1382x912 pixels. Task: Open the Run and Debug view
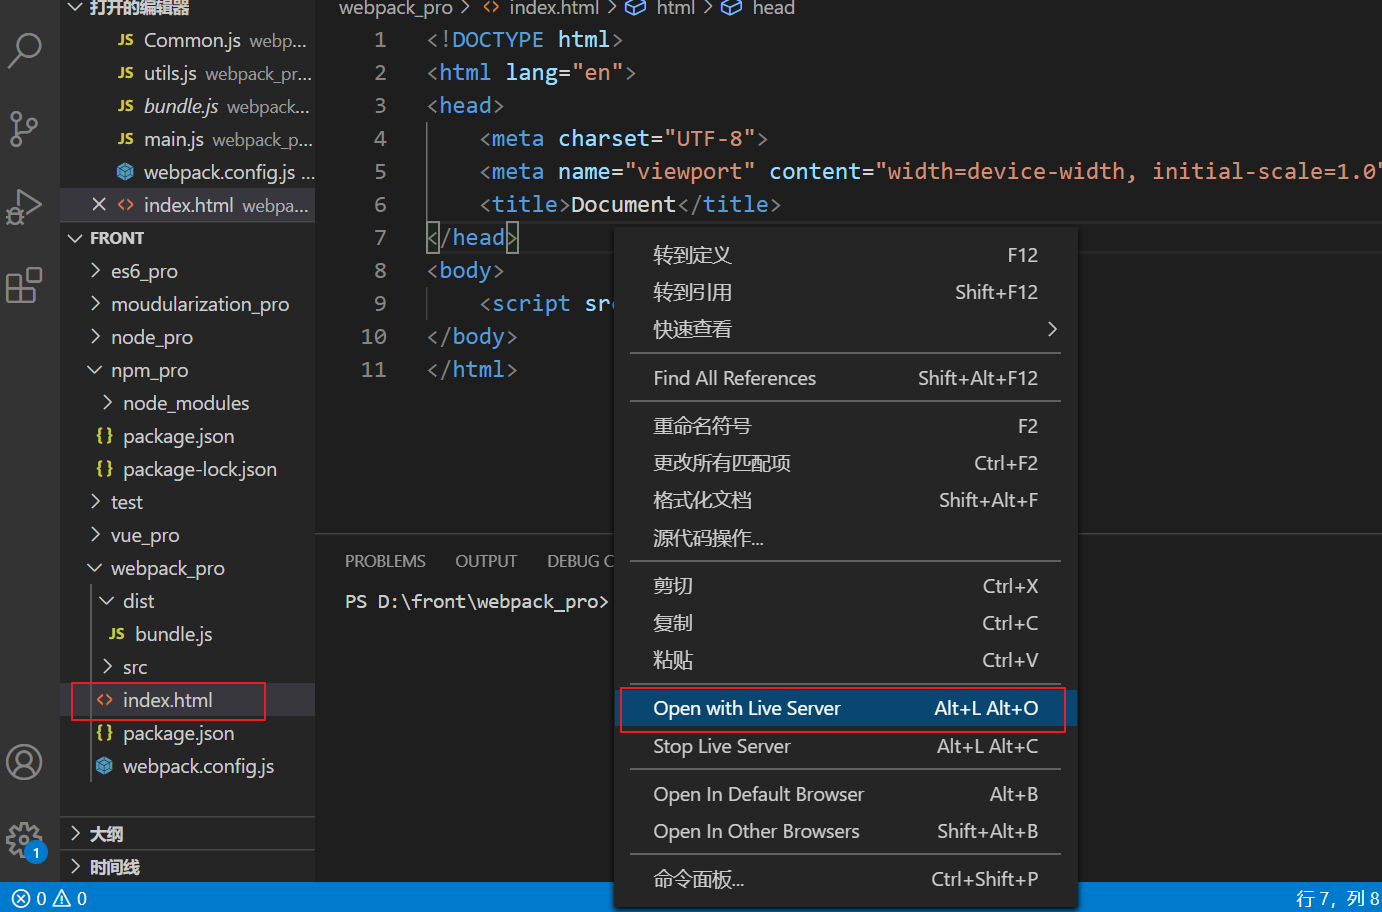pos(24,207)
